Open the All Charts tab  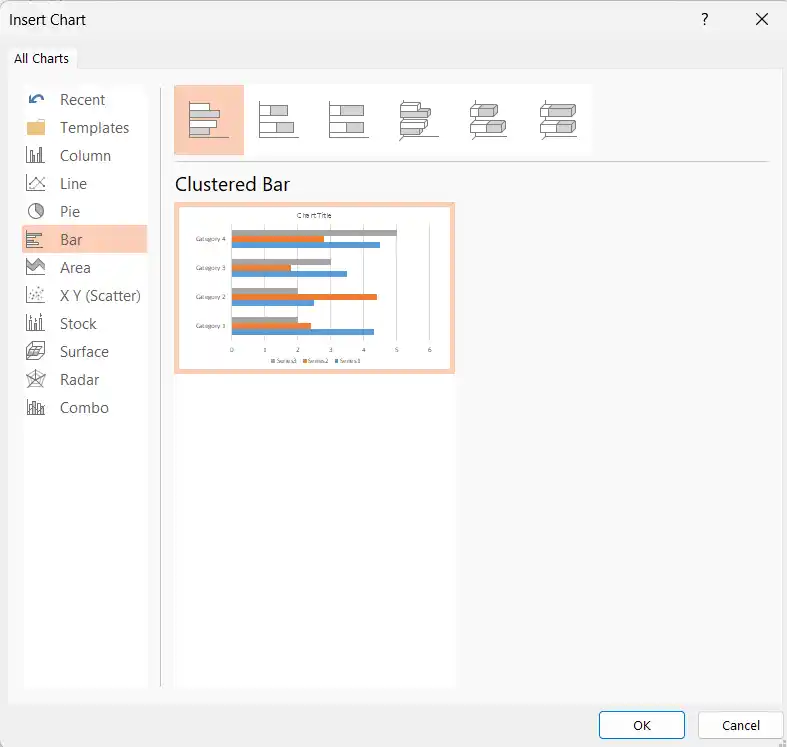pos(42,59)
